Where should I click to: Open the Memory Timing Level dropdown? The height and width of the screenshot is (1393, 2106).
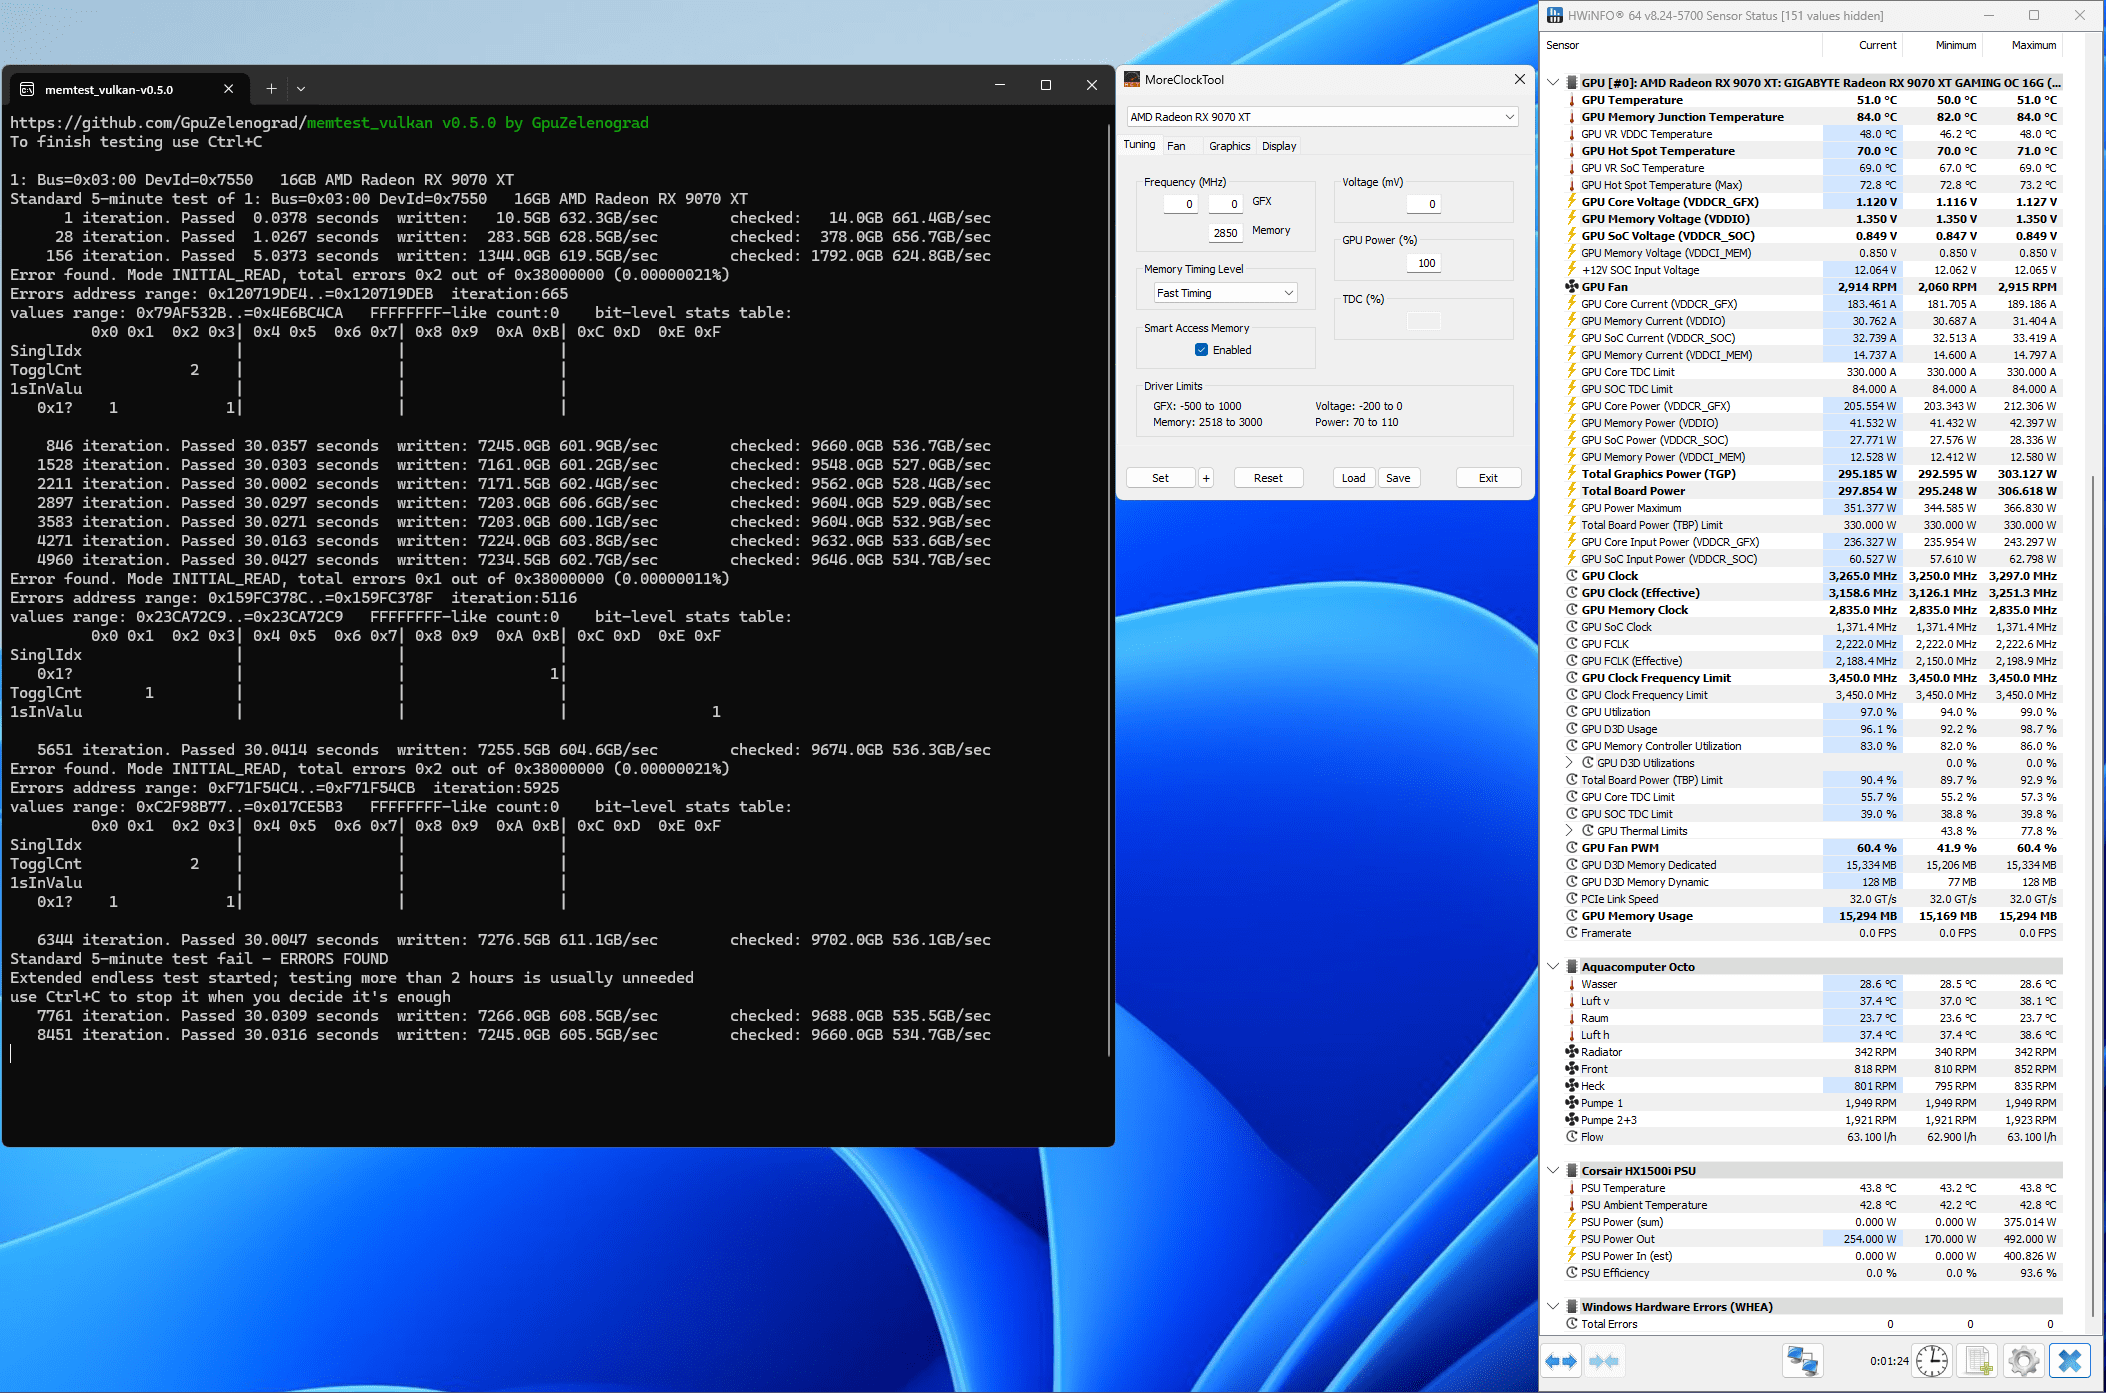click(x=1225, y=293)
